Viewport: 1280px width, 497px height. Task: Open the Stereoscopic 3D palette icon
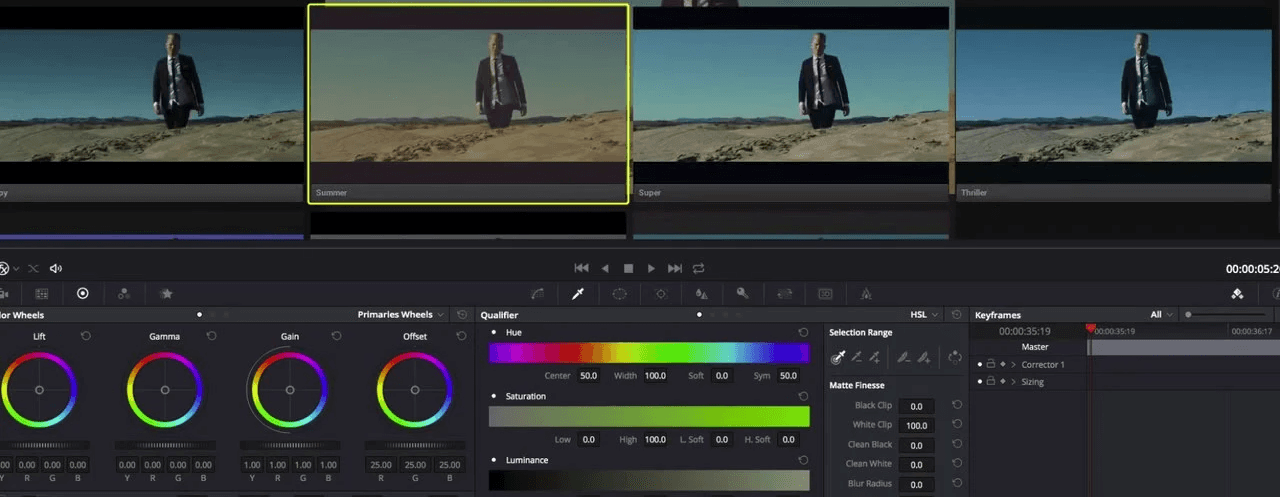pos(825,294)
